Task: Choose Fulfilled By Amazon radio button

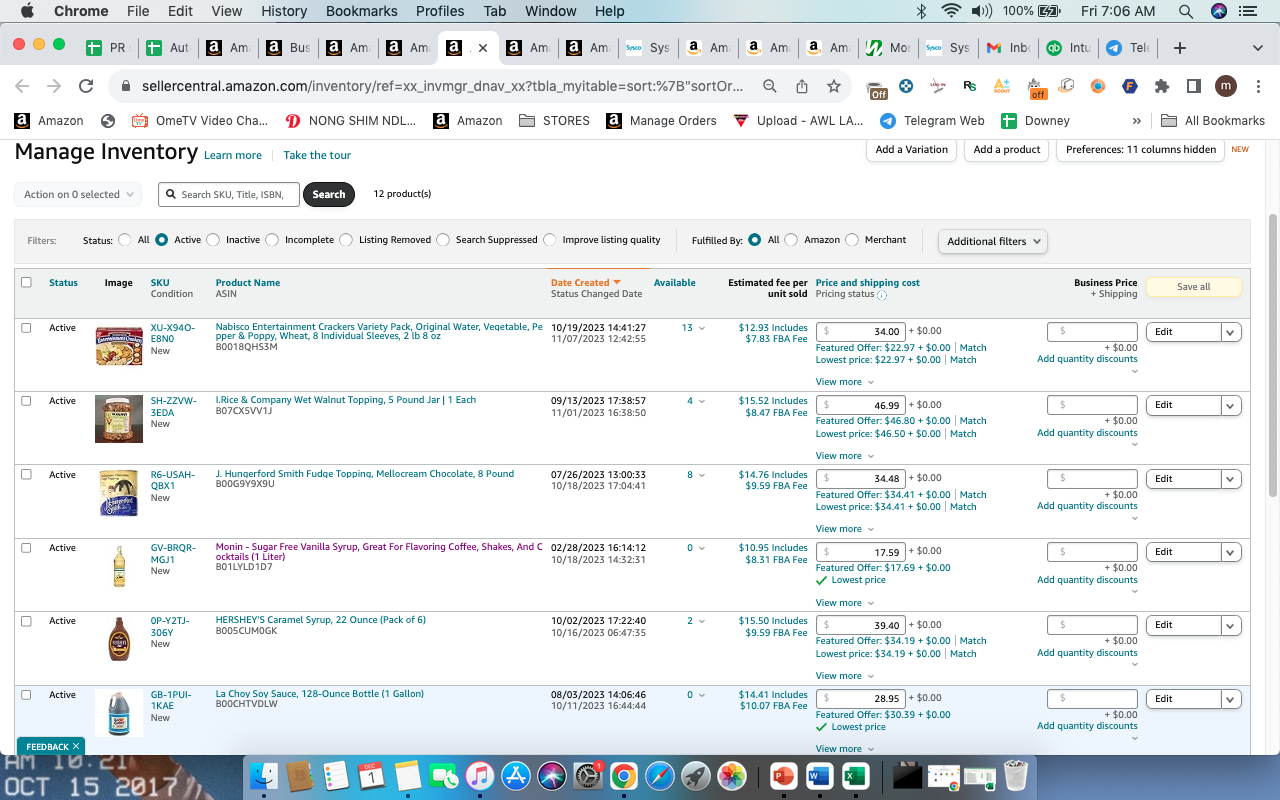Action: 791,240
